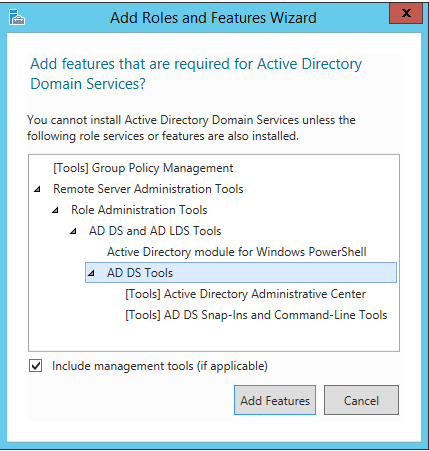
Task: Select the Group Policy Management tools entry
Action: (x=143, y=168)
